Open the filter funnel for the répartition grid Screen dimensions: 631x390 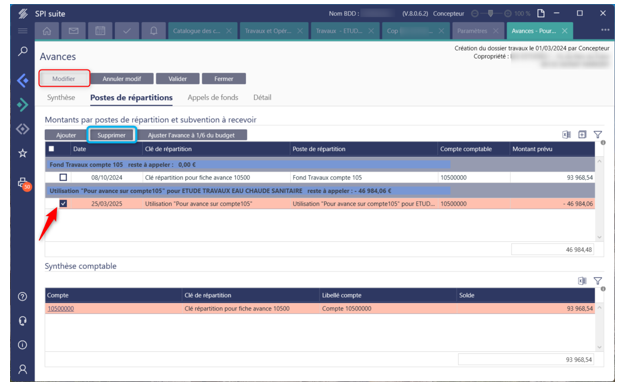click(x=598, y=134)
